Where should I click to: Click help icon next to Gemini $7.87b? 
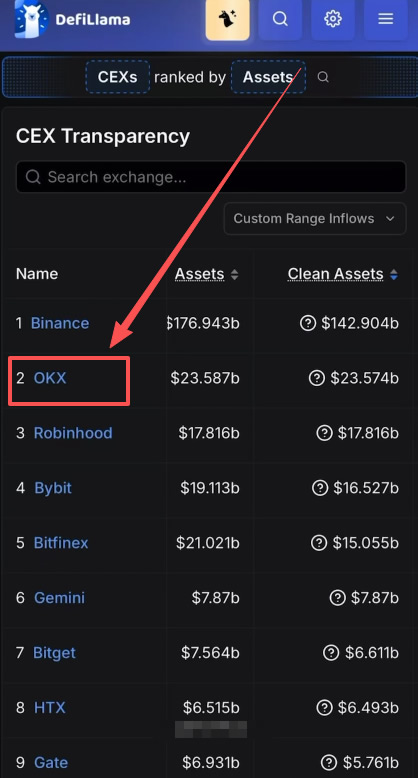coord(337,598)
